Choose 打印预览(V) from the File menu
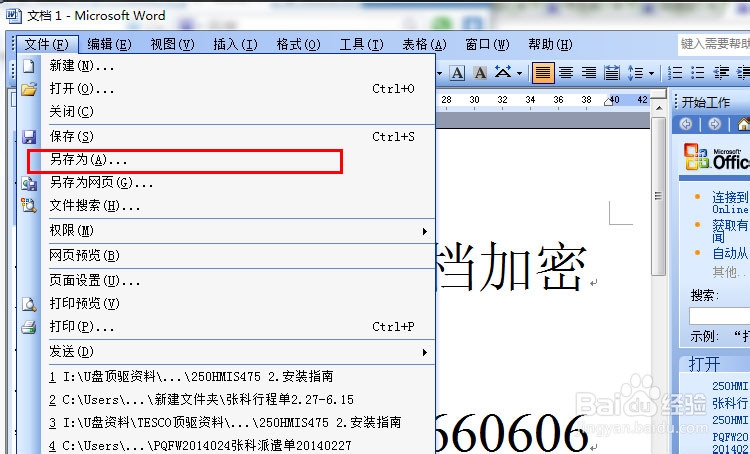The image size is (750, 454). (x=226, y=303)
